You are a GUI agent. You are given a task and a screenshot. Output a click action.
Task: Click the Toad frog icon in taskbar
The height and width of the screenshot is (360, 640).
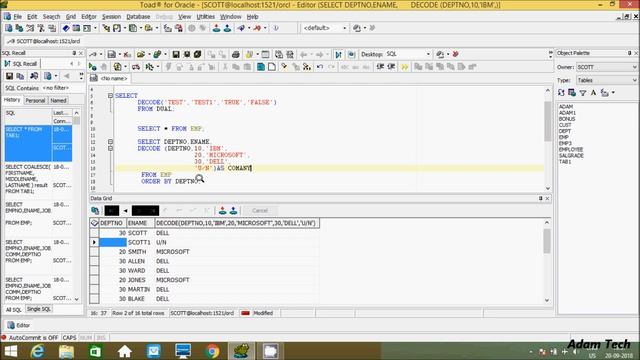tap(241, 351)
